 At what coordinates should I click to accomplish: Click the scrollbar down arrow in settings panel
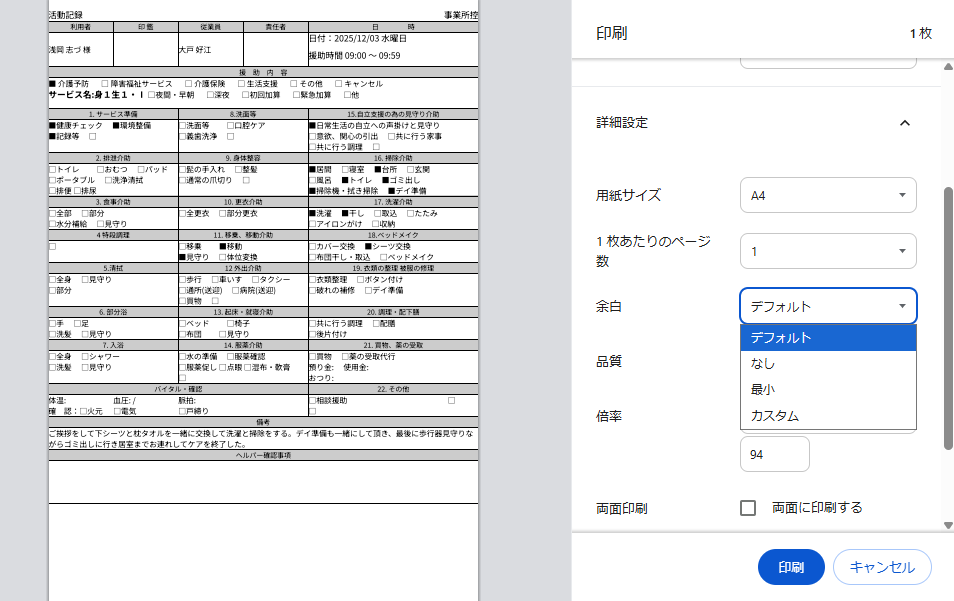[x=947, y=525]
